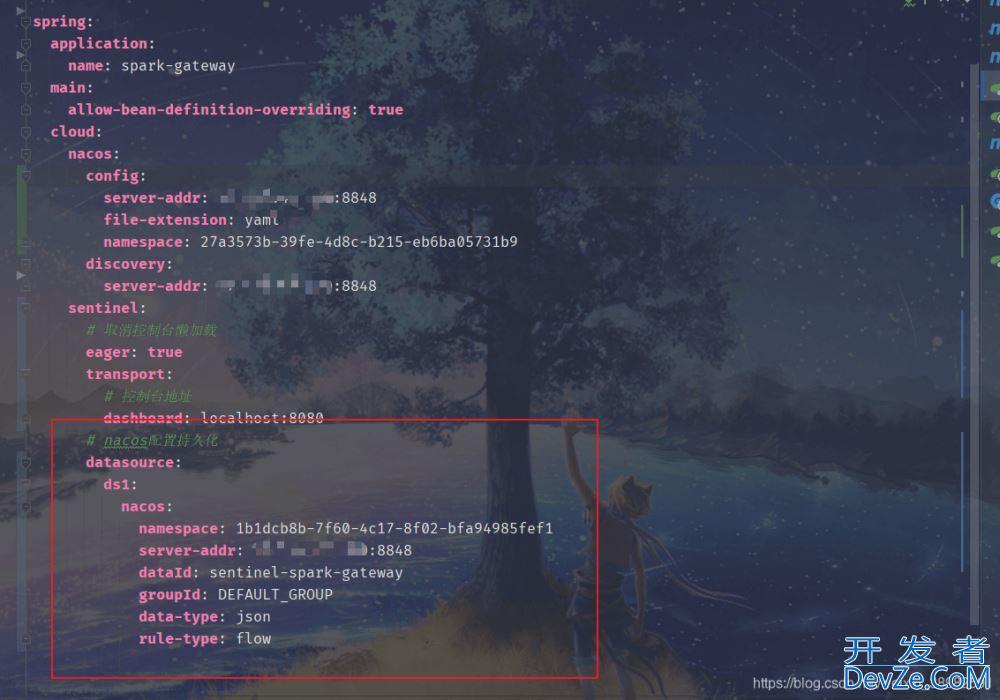Click the editor's vertical scrollbar
Image resolution: width=1000 pixels, height=700 pixels.
pos(974,344)
